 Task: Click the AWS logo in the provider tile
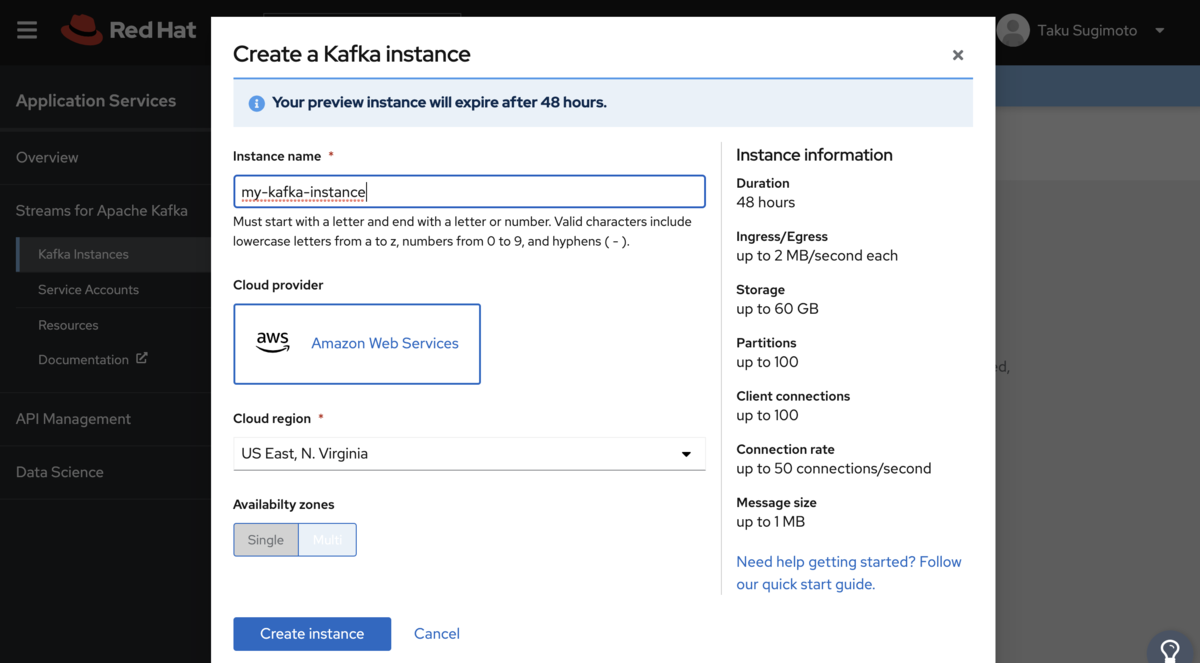pyautogui.click(x=273, y=343)
